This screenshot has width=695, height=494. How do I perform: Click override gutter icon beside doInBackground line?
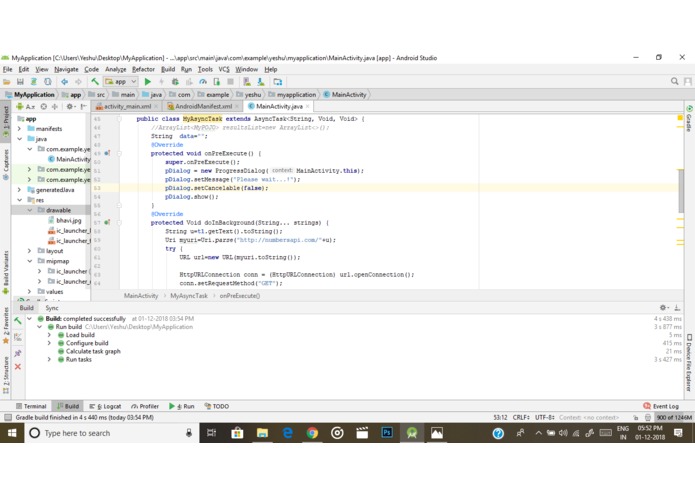(107, 222)
